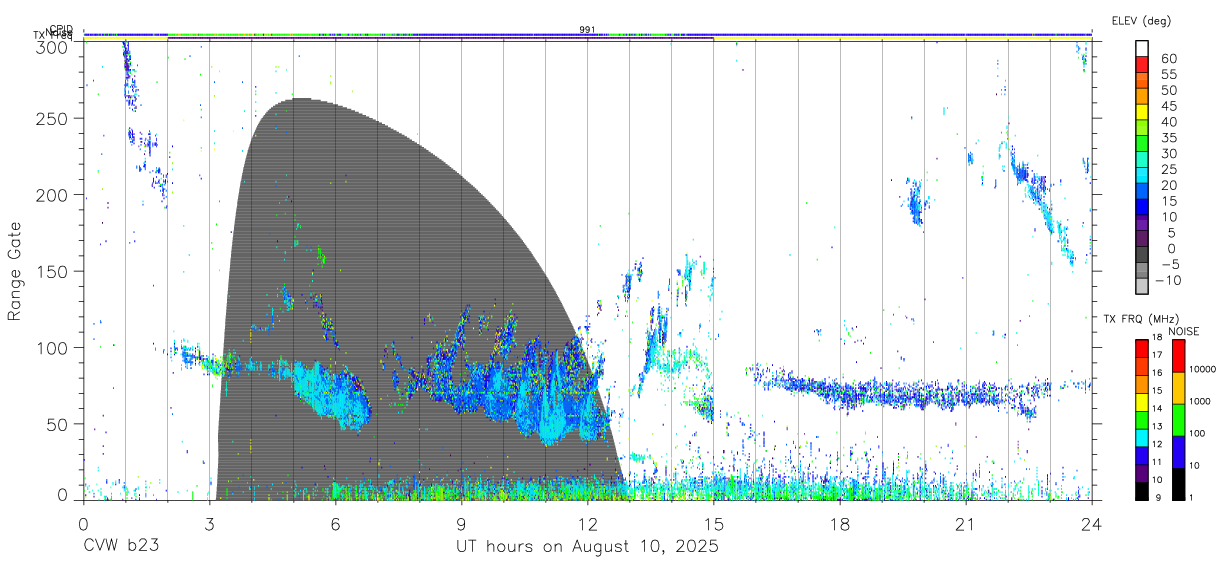Pick the yellow 40–45 degree elevation swatch
Image resolution: width=1228 pixels, height=567 pixels.
click(1142, 113)
